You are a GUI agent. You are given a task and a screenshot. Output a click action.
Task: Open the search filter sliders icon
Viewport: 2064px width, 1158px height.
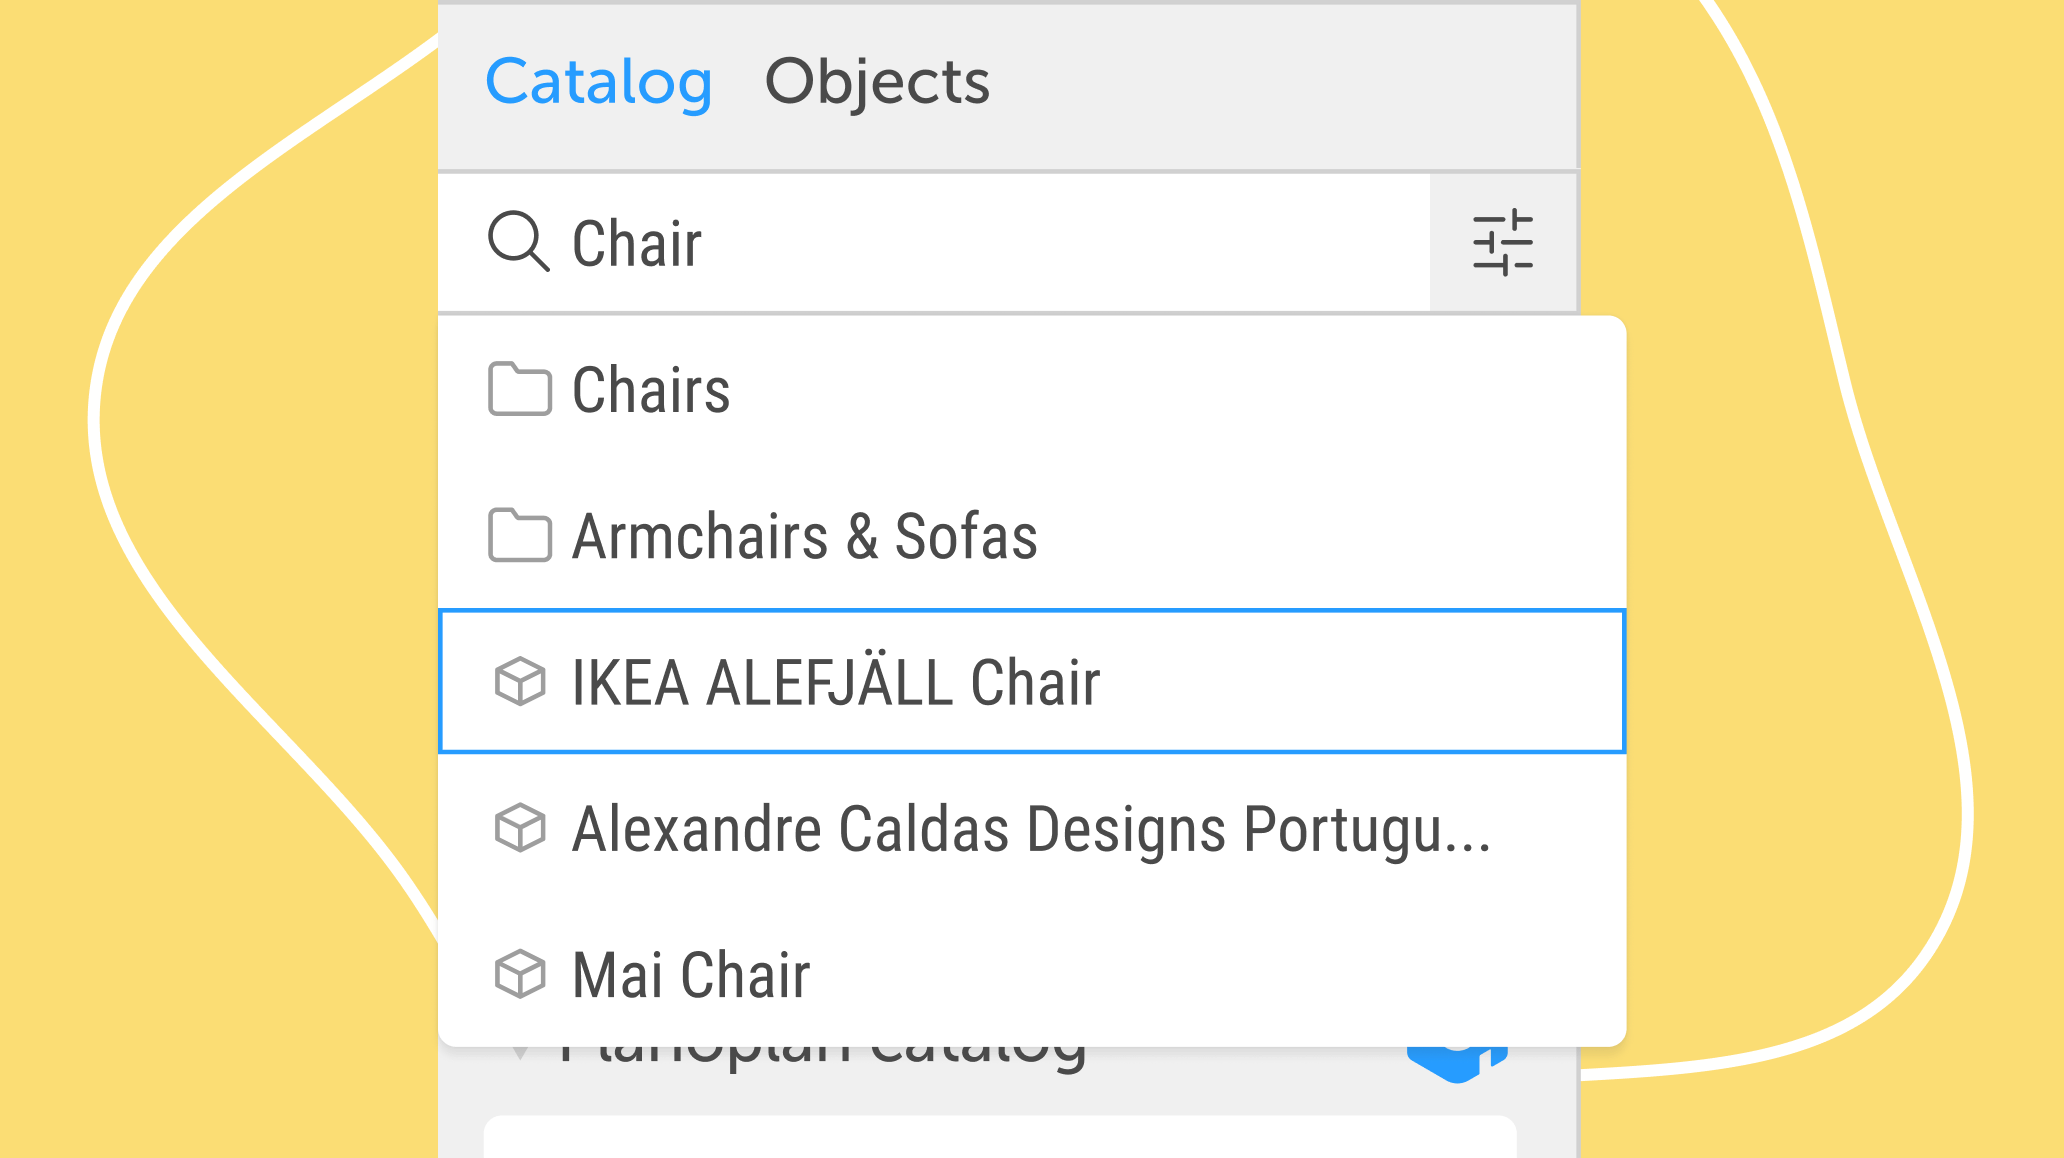tap(1503, 242)
